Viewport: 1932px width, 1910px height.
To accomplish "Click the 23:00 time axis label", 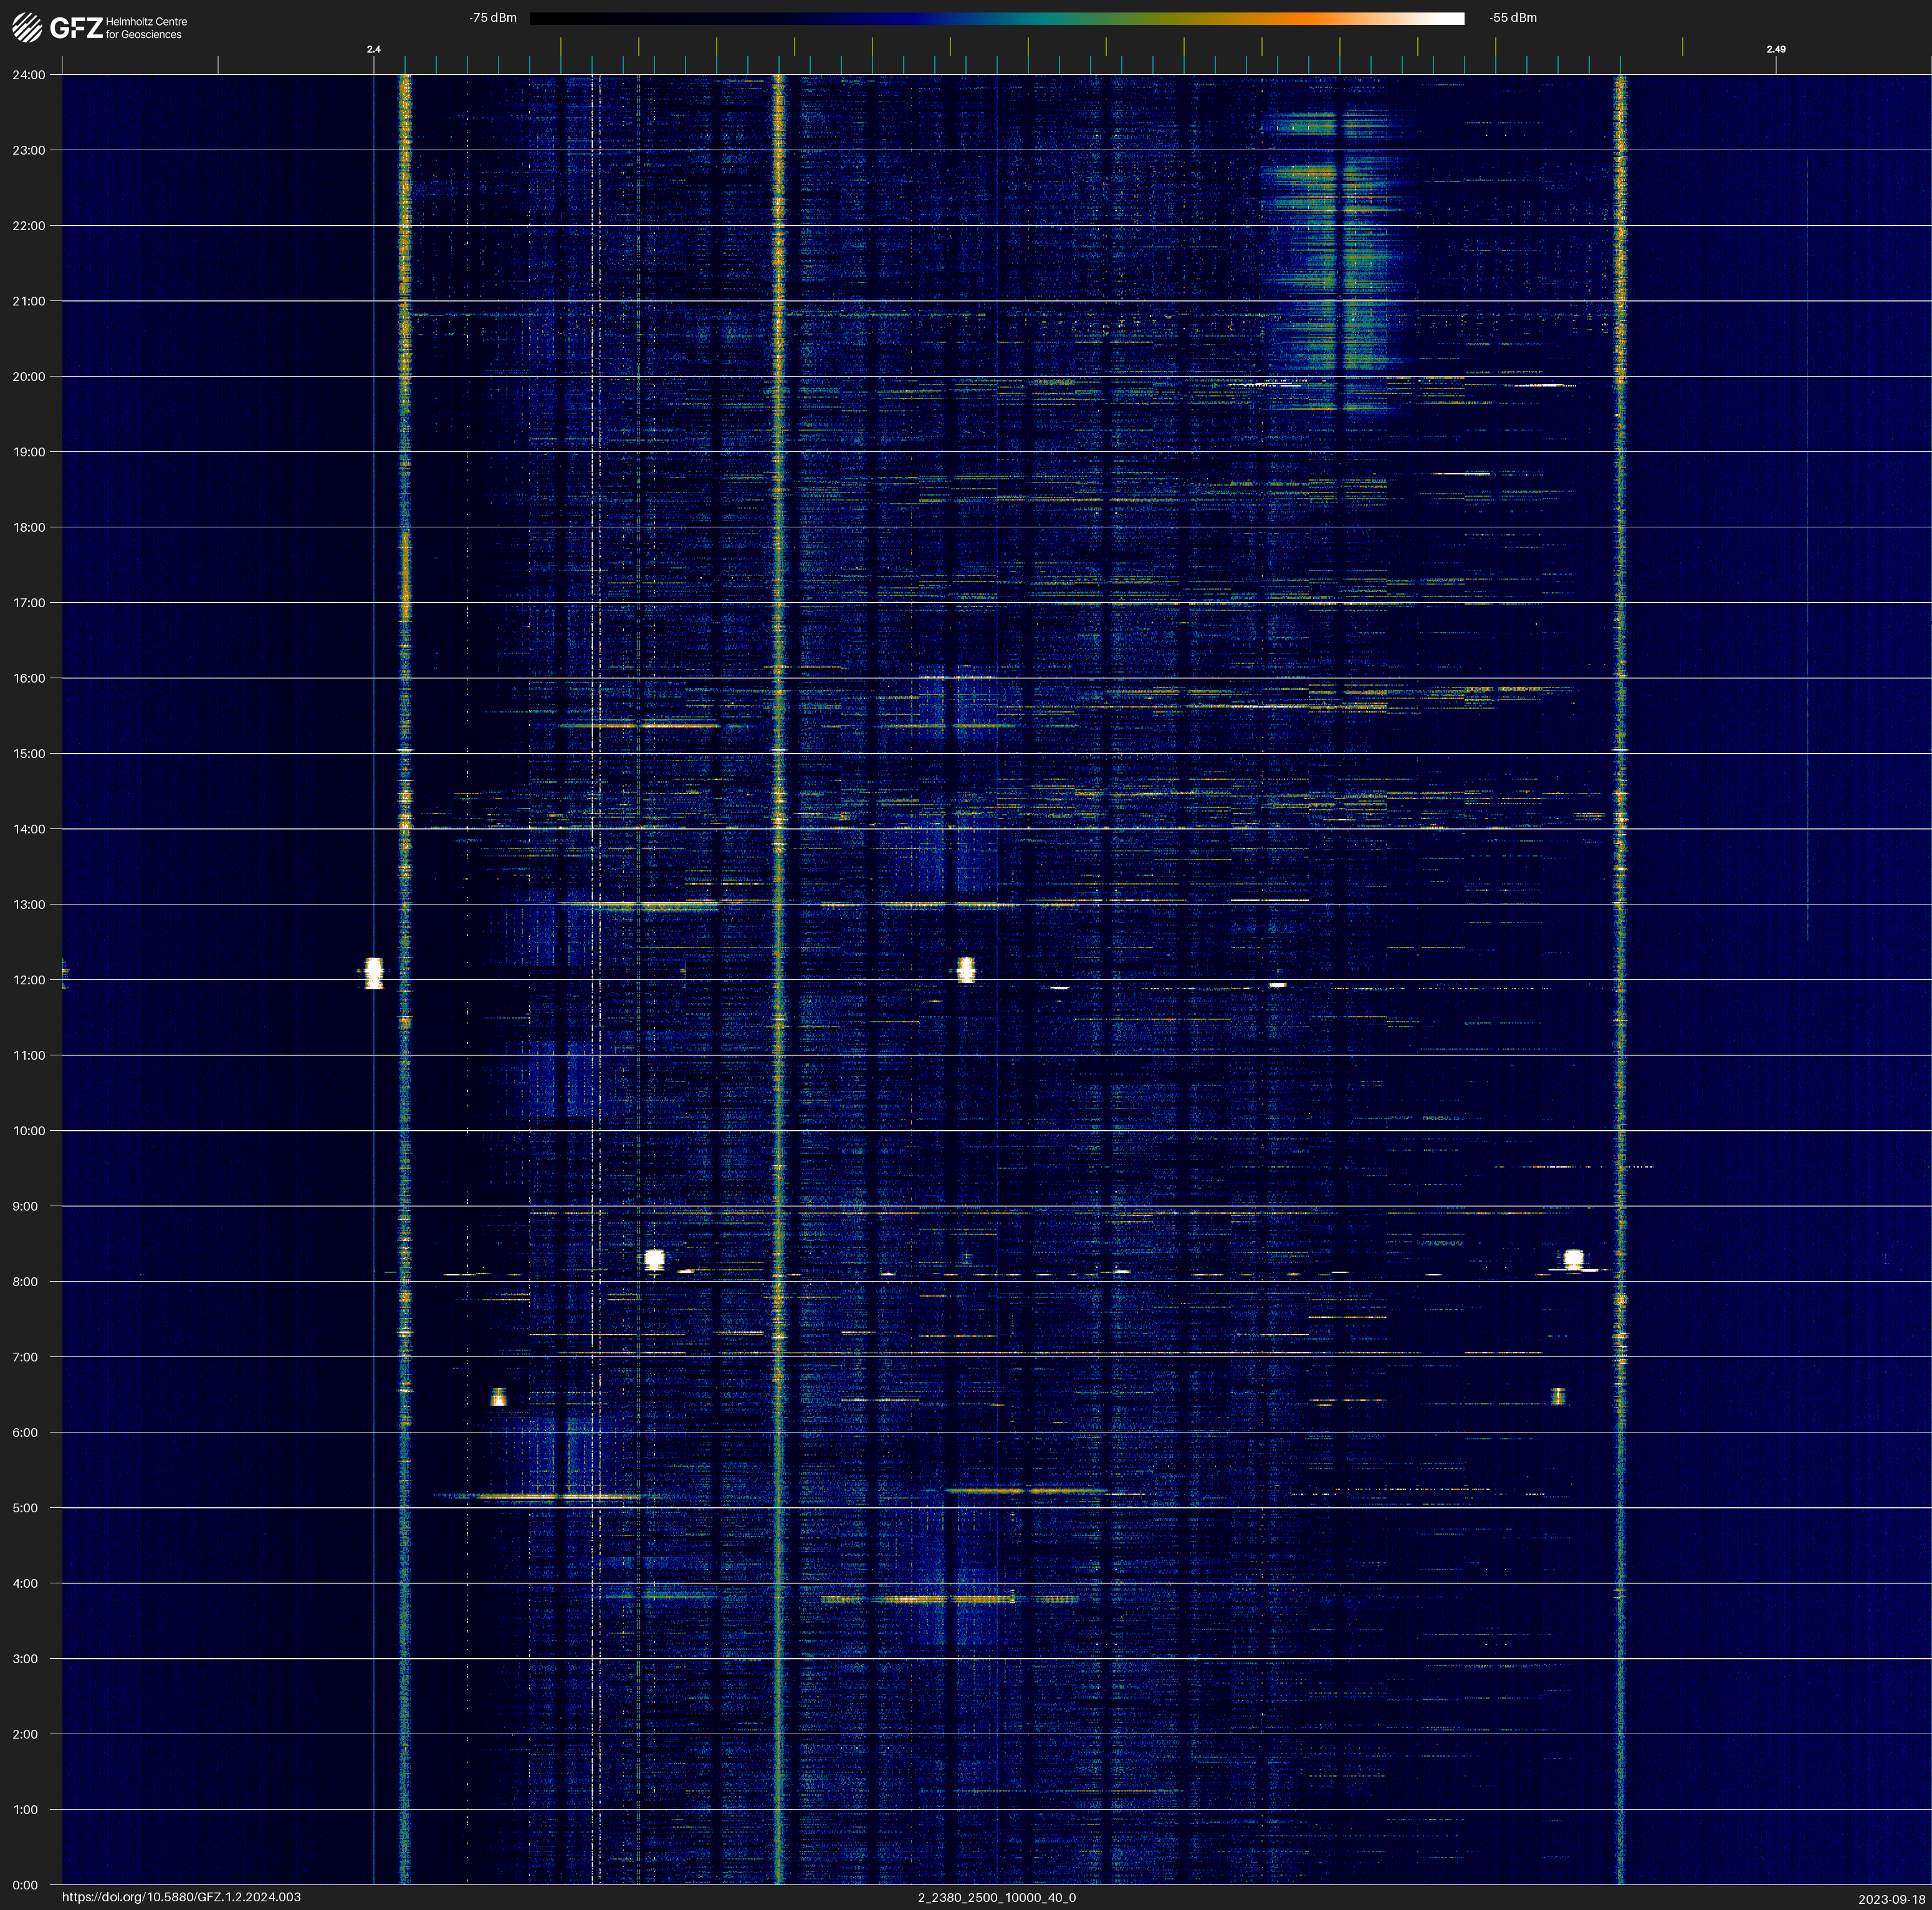I will pyautogui.click(x=29, y=151).
